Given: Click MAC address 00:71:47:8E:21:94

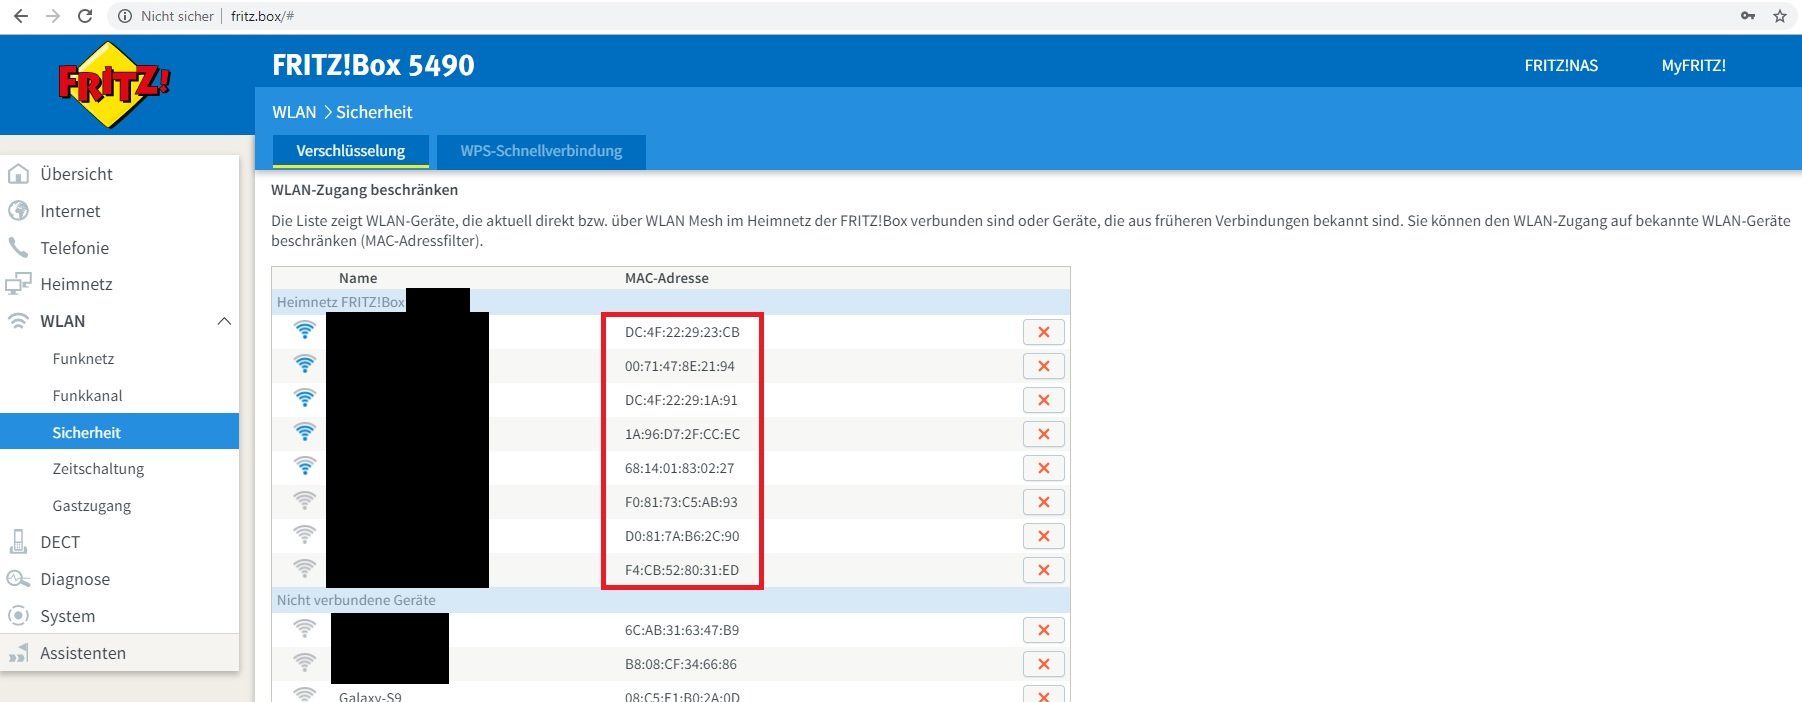Looking at the screenshot, I should tap(680, 366).
